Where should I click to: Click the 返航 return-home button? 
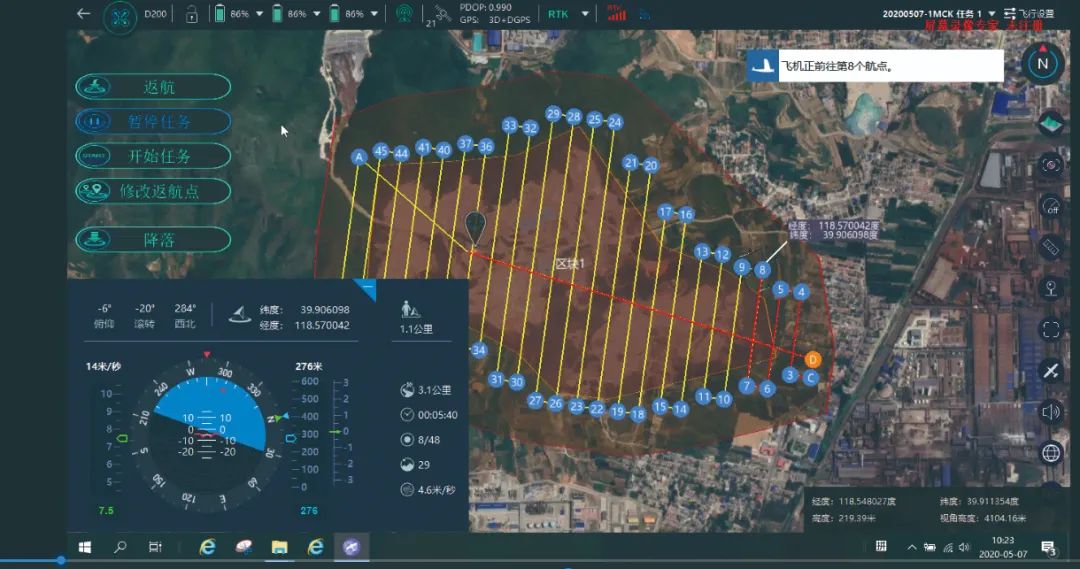pyautogui.click(x=153, y=87)
